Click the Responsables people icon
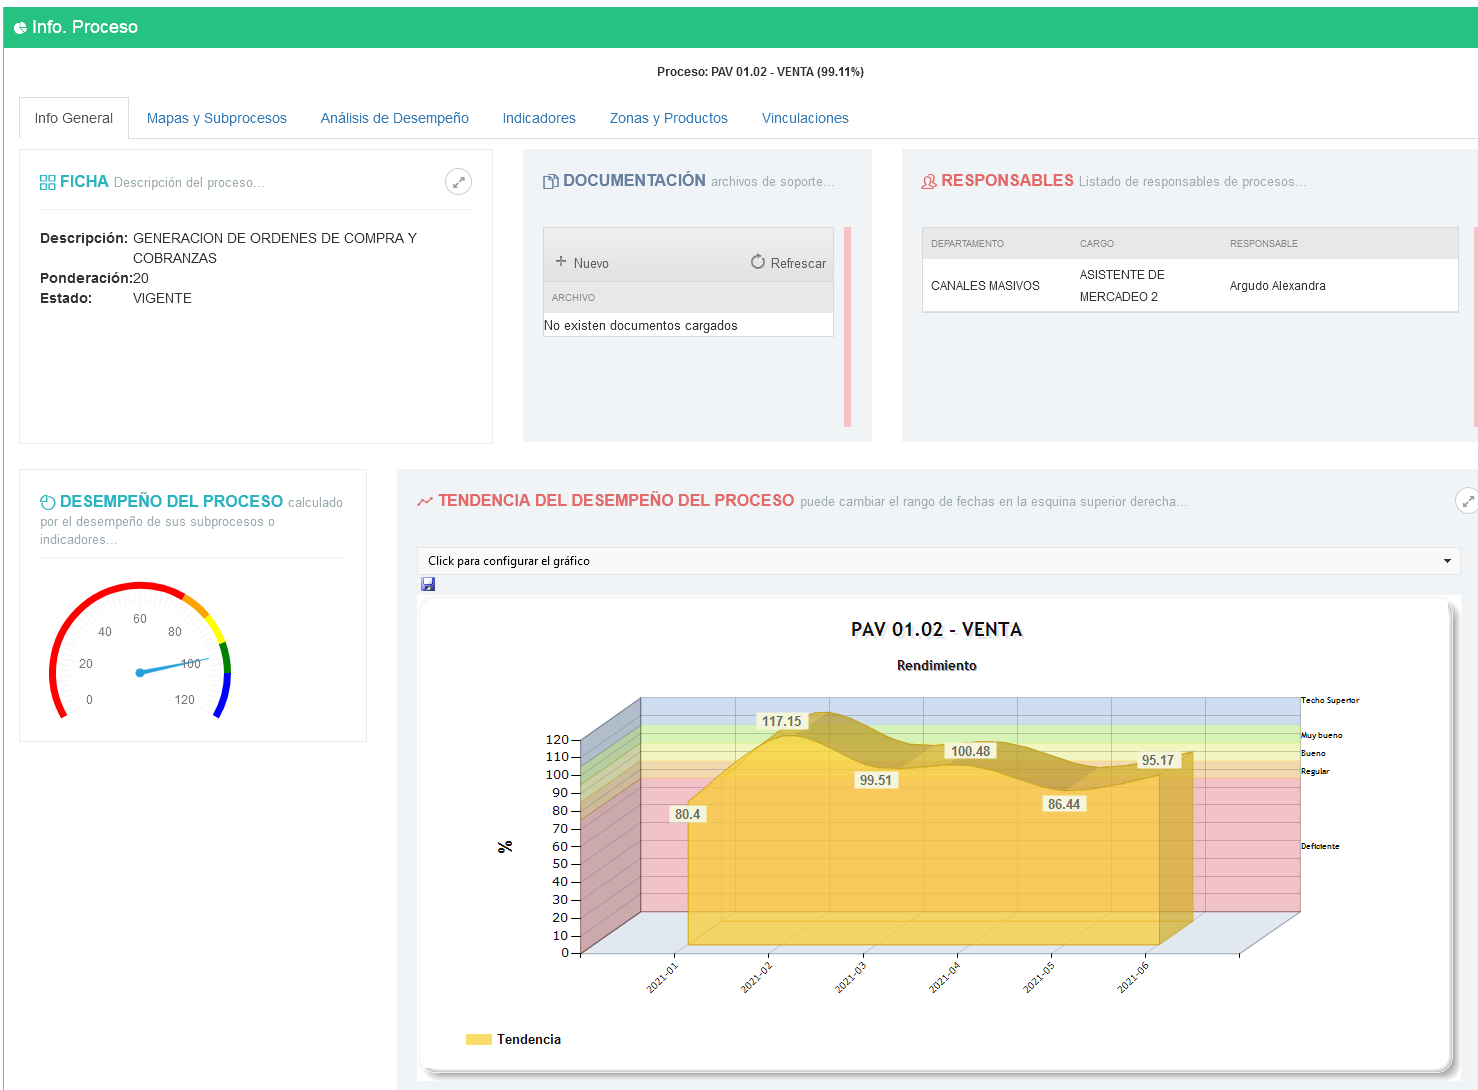This screenshot has width=1478, height=1090. (929, 181)
